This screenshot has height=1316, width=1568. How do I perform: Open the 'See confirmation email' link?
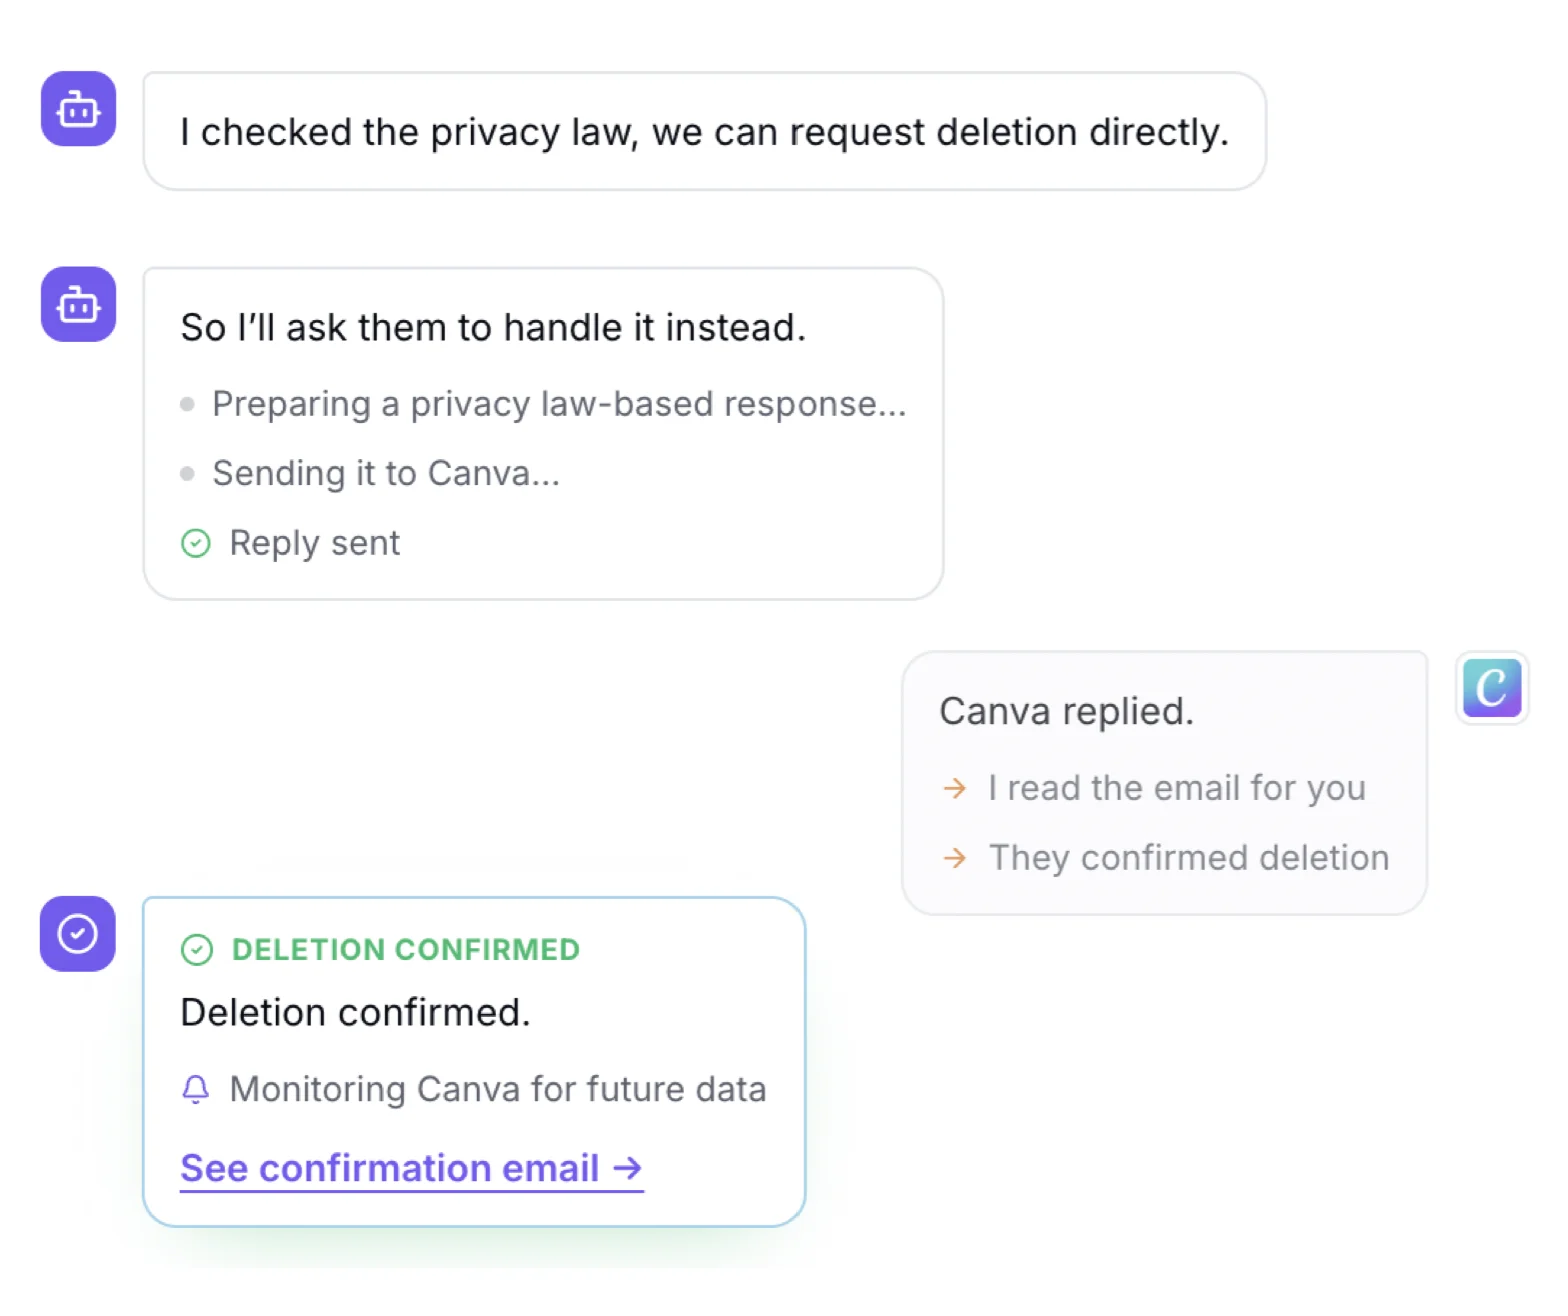pos(411,1168)
